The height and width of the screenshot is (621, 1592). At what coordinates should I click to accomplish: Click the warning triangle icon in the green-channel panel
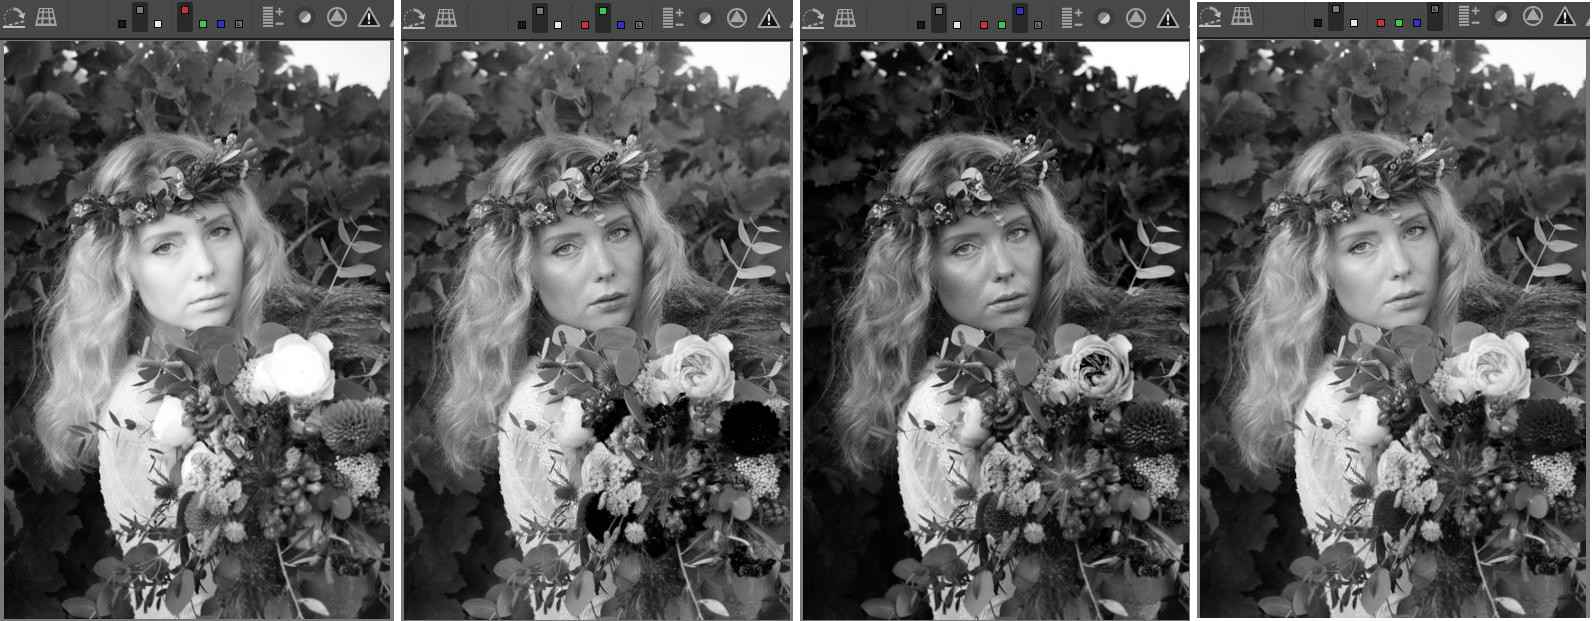pos(768,18)
